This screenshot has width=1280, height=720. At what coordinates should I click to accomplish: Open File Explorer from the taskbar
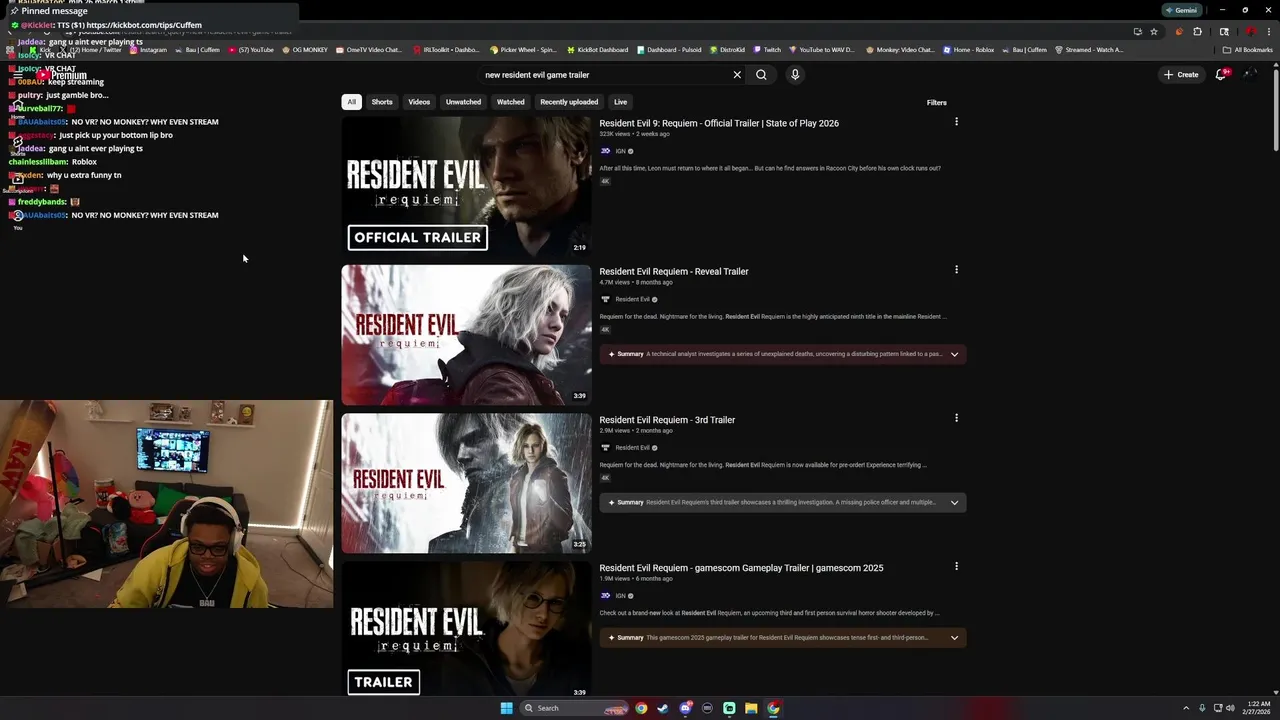751,708
